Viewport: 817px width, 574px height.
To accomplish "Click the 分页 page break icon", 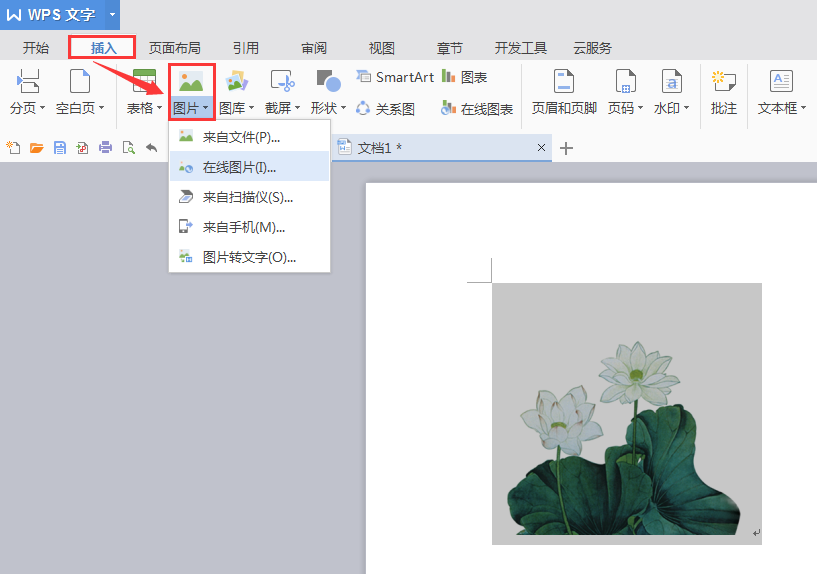I will (x=28, y=81).
